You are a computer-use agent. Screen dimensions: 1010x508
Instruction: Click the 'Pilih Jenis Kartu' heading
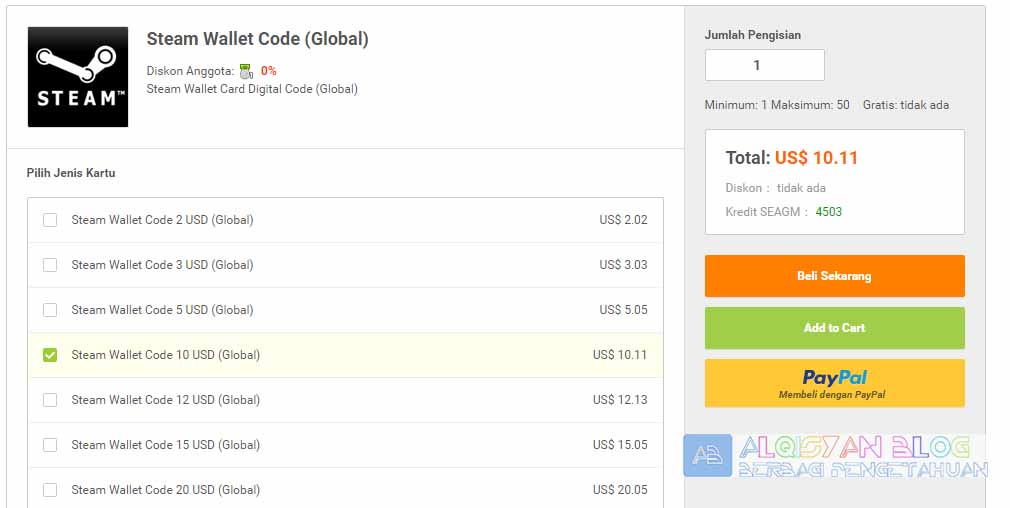[71, 173]
